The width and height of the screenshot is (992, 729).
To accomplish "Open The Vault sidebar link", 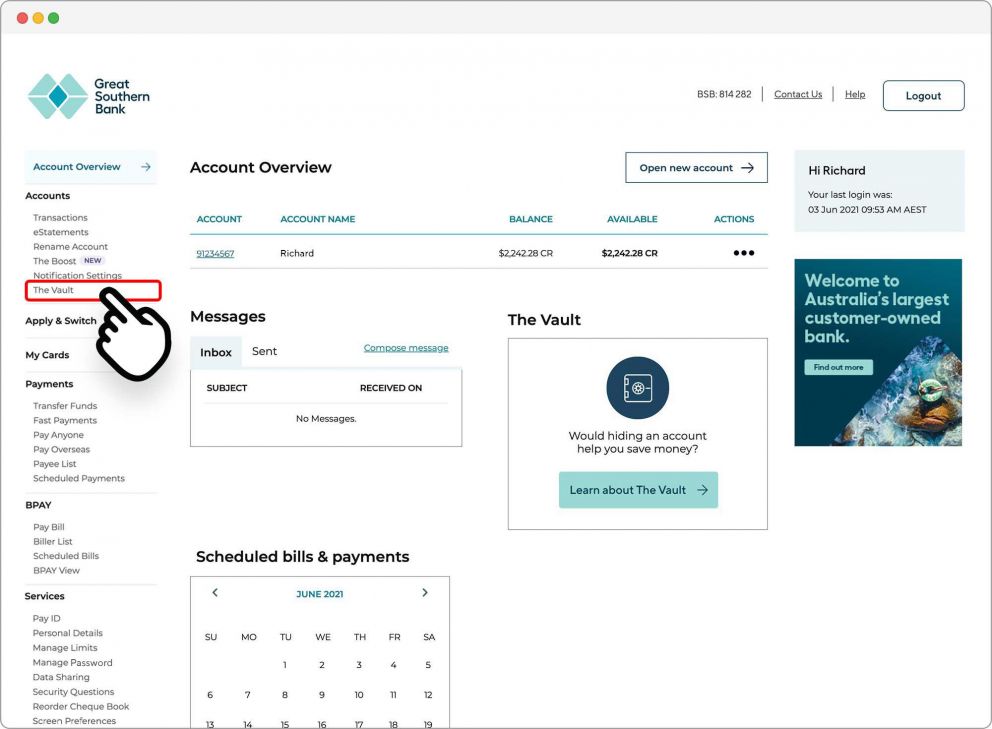I will (x=53, y=290).
